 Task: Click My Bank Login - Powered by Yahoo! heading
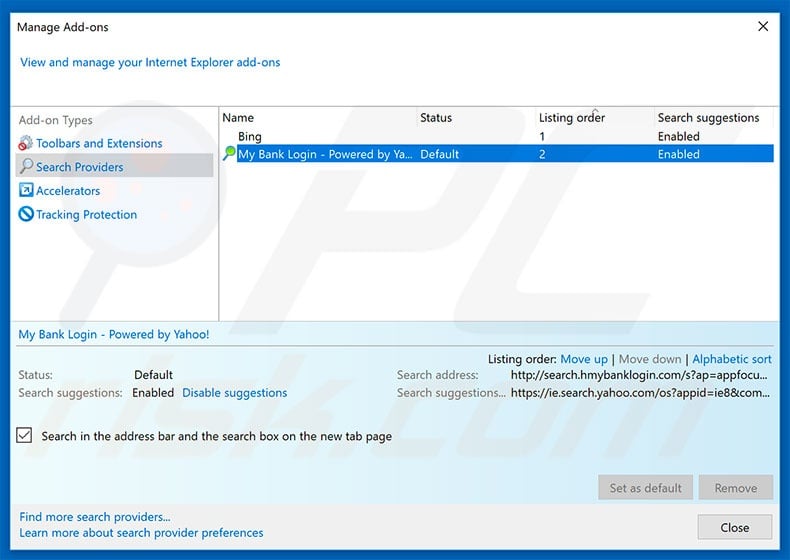(114, 334)
